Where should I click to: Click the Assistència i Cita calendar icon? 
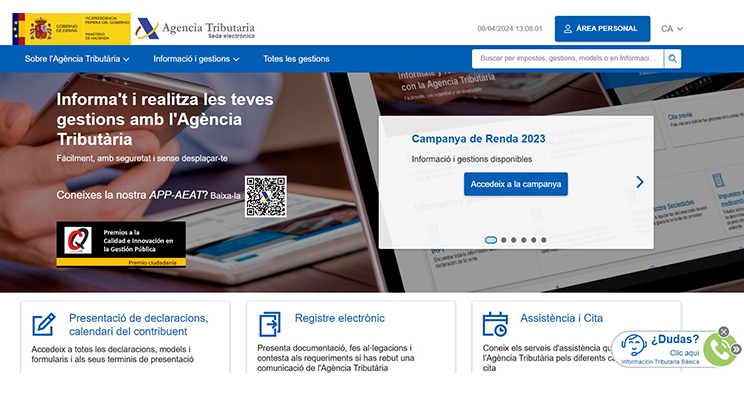[495, 324]
